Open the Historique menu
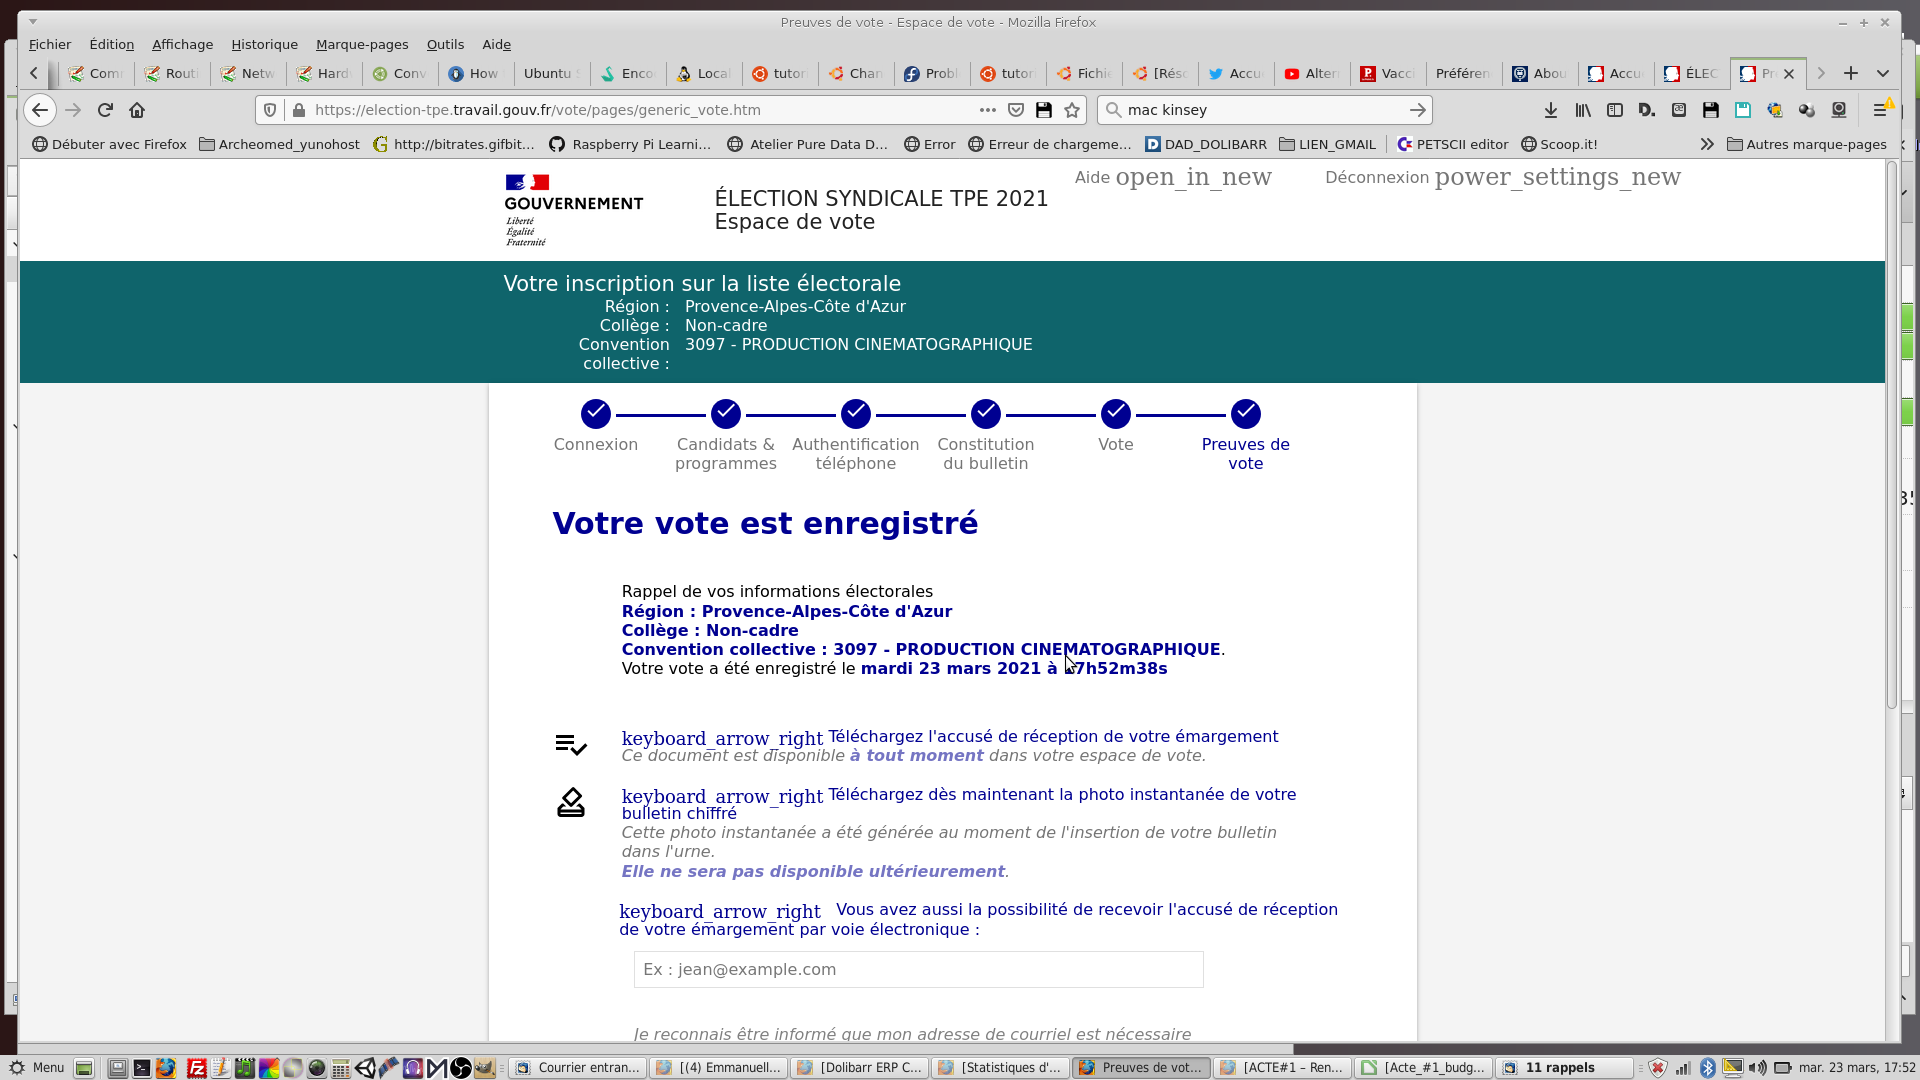Viewport: 1920px width, 1080px height. tap(264, 44)
